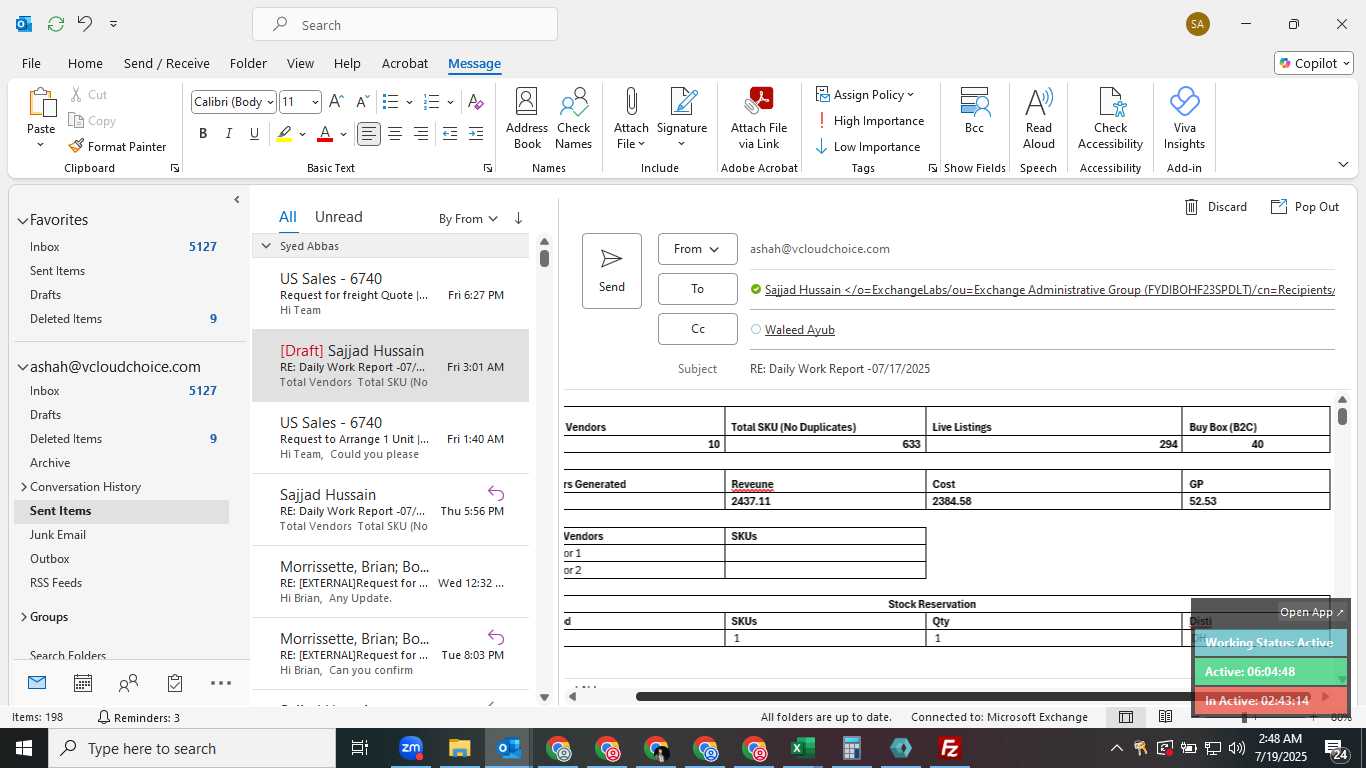
Task: Apply red font color
Action: tap(324, 133)
